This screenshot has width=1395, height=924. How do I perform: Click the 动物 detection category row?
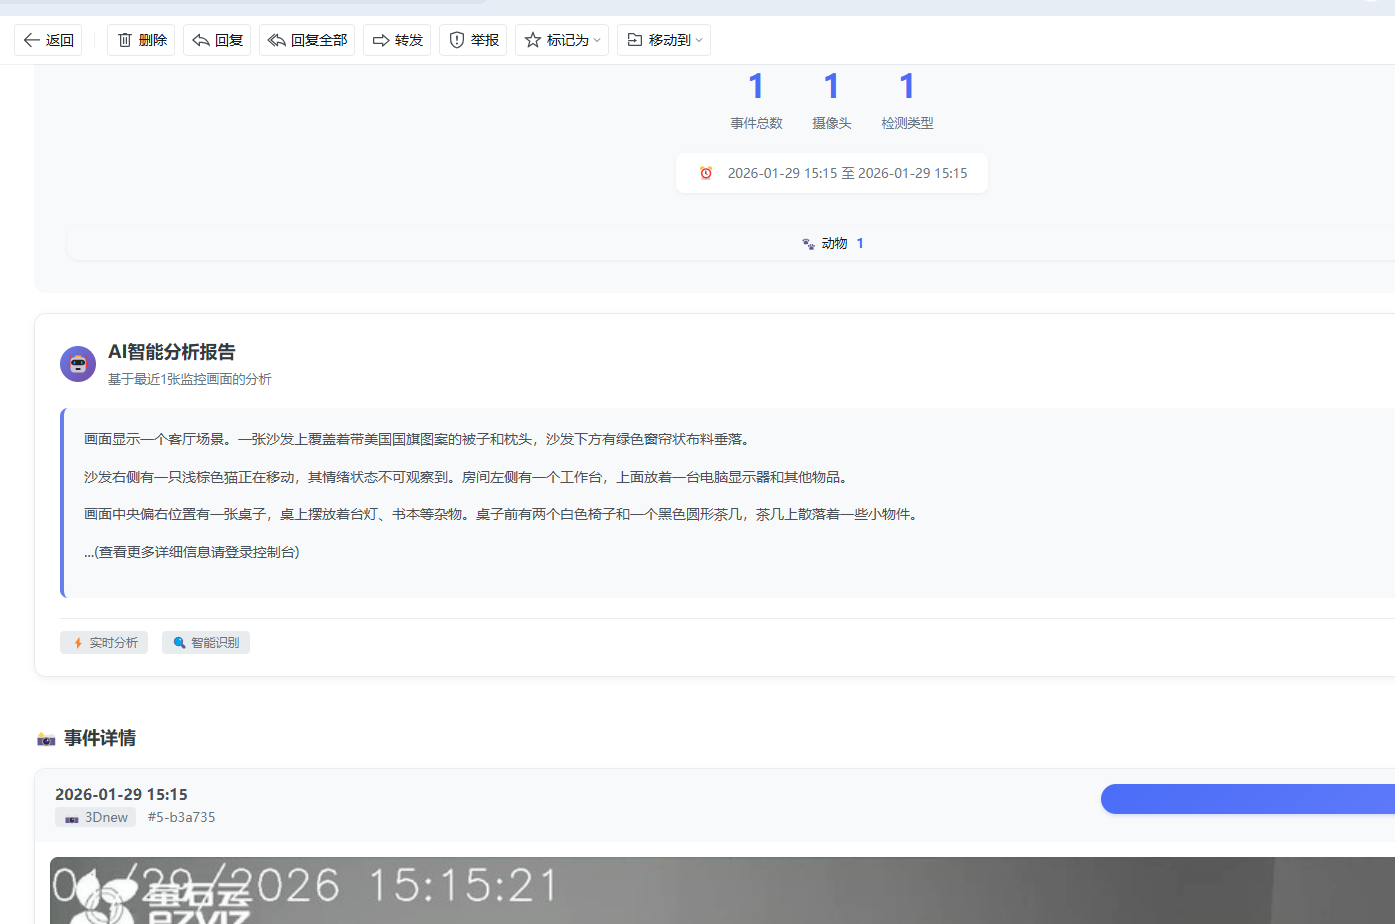pyautogui.click(x=731, y=244)
